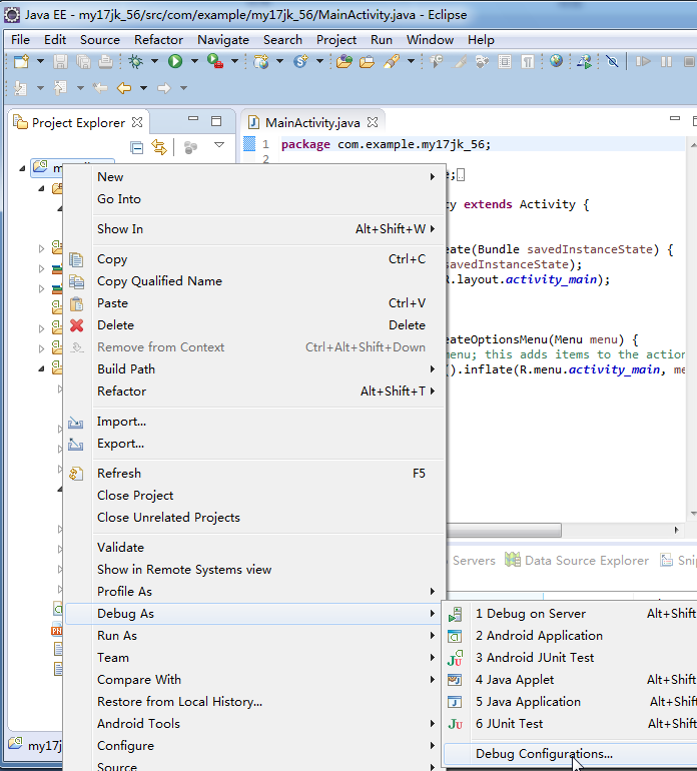Screen dimensions: 697x771
Task: Open dropdown arrow beside External Tools icon
Action: pos(234,61)
